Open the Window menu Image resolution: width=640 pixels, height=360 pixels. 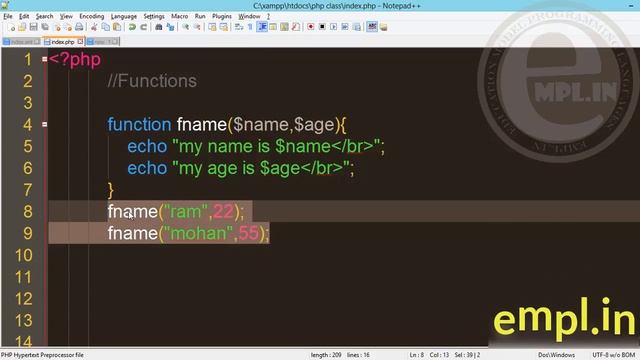click(249, 16)
